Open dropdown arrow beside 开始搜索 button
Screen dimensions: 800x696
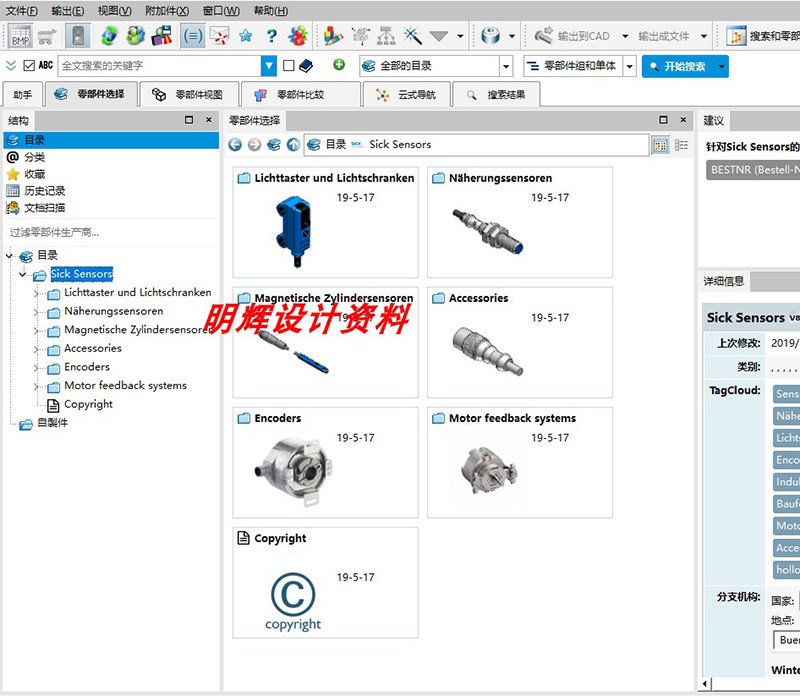(721, 66)
